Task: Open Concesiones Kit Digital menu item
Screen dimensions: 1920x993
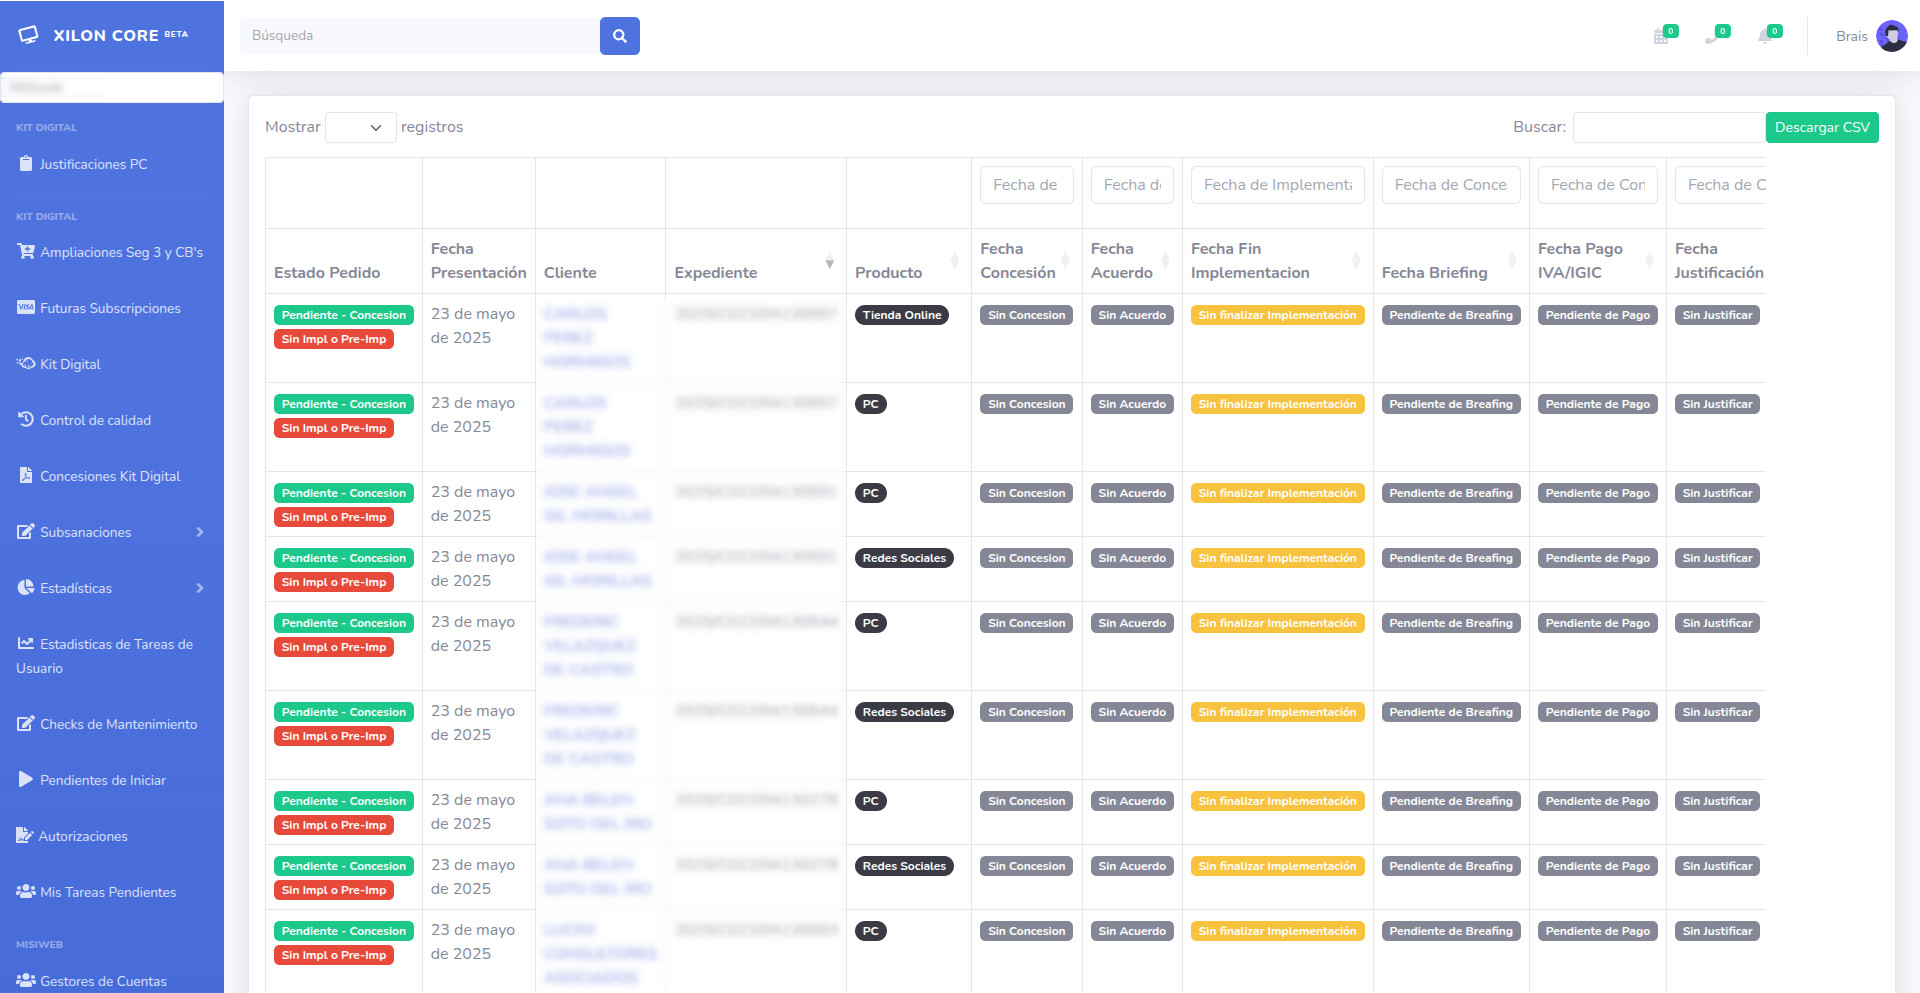Action: [x=110, y=476]
